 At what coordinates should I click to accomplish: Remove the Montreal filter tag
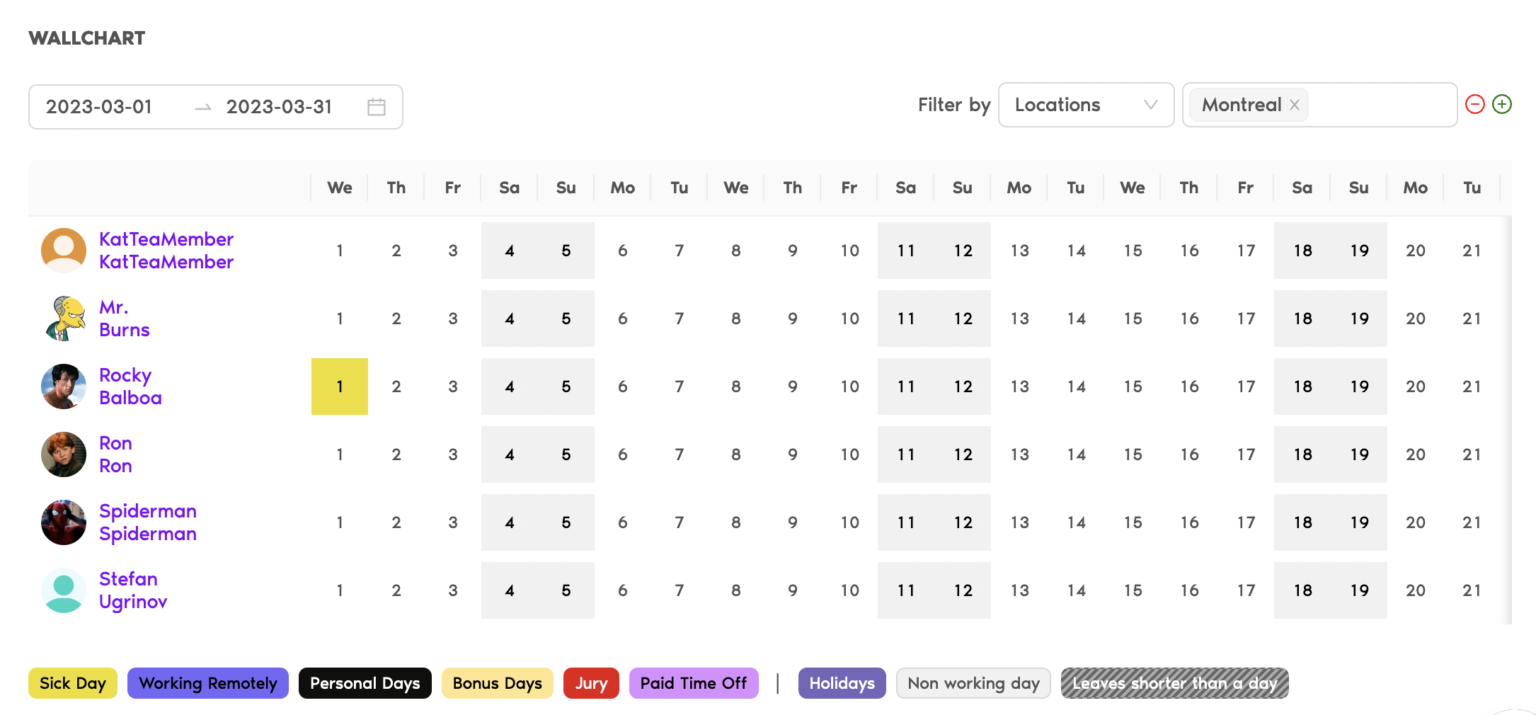click(1294, 105)
